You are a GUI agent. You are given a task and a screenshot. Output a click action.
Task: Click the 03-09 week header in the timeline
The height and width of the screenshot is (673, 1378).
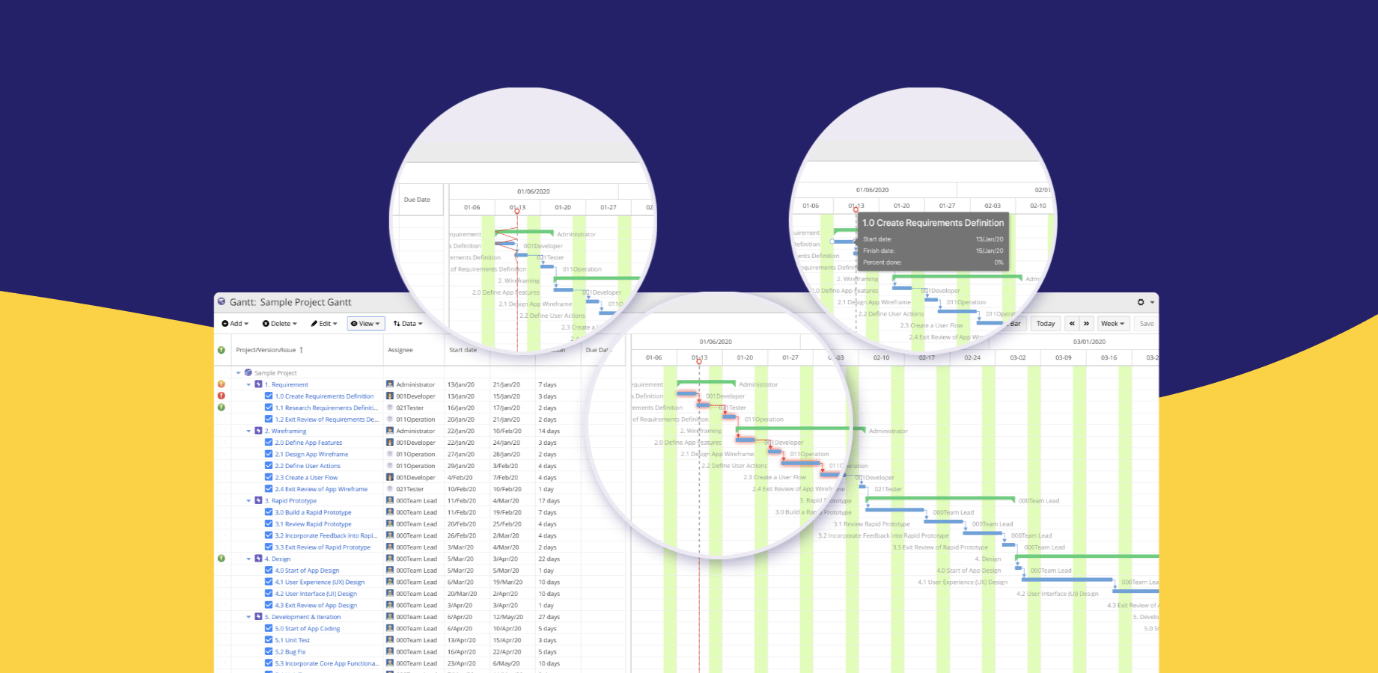[x=1062, y=357]
